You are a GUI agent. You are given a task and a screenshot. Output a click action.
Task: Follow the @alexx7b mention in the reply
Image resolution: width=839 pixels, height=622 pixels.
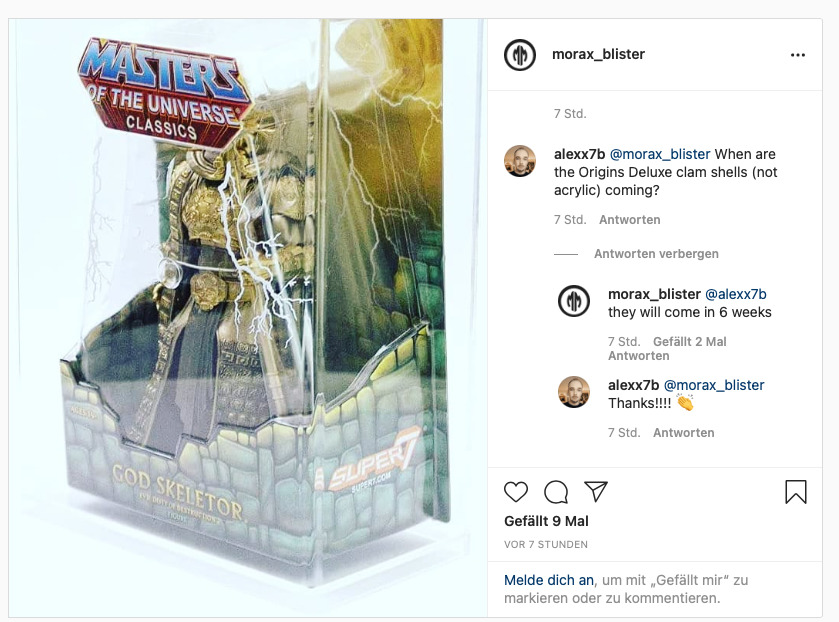(x=736, y=294)
